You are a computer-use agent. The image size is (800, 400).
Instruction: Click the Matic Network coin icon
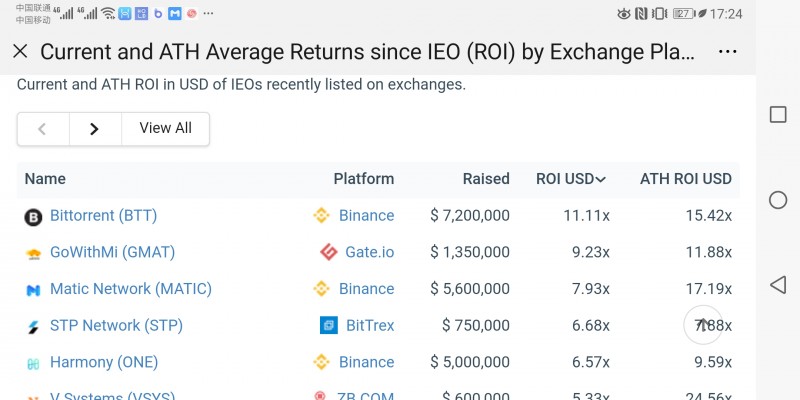pos(32,290)
